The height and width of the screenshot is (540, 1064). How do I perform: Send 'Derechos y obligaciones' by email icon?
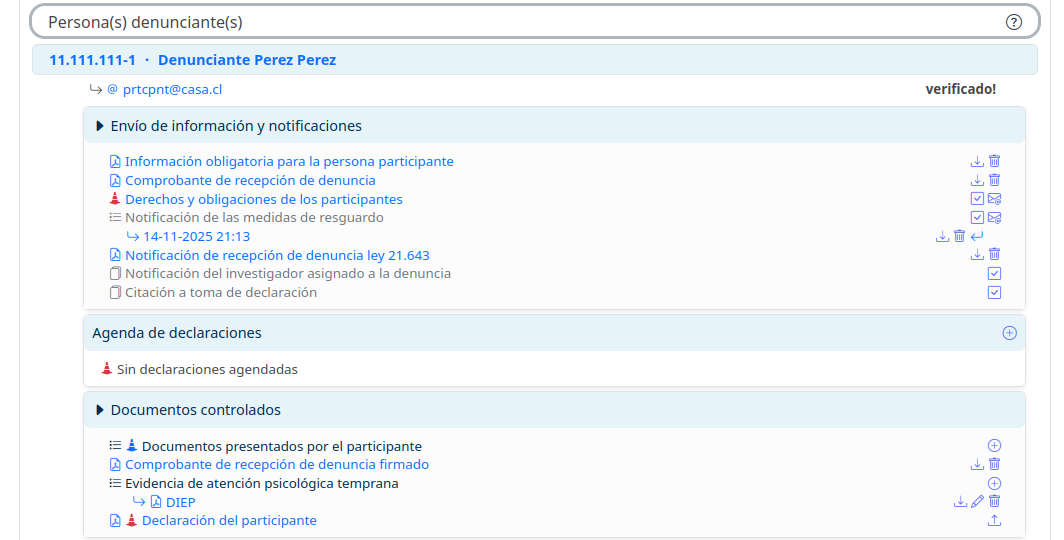pyautogui.click(x=994, y=199)
